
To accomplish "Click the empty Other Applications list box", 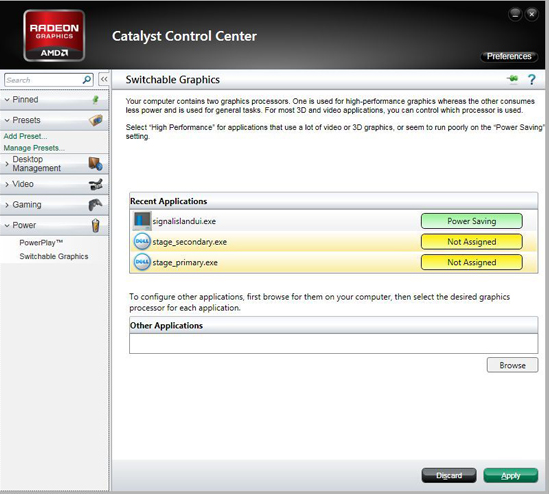I will tap(333, 343).
